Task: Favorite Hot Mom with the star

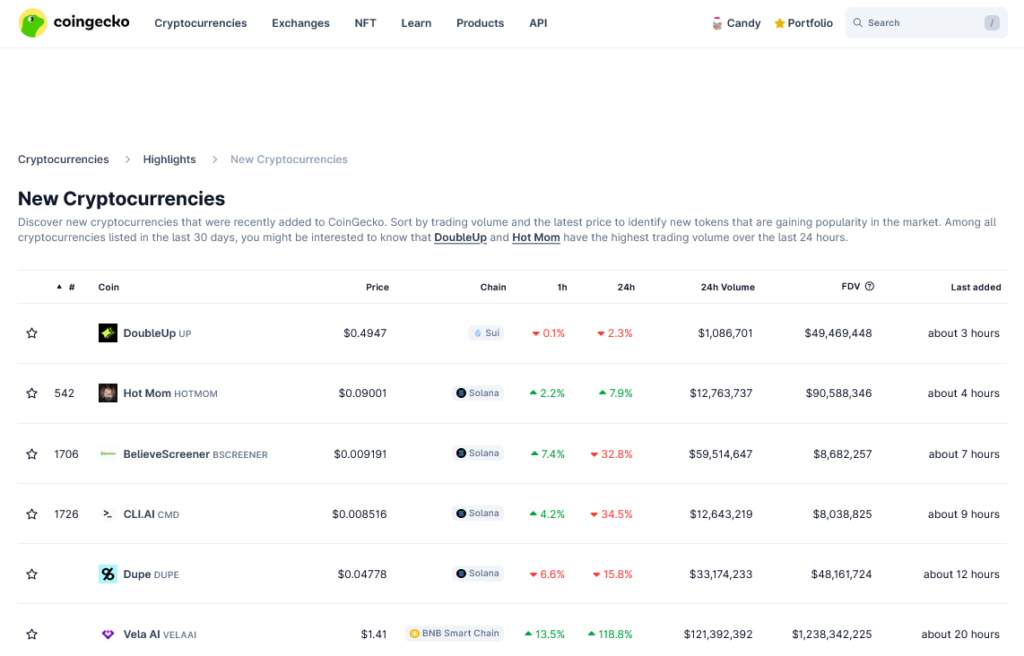Action: [x=31, y=393]
